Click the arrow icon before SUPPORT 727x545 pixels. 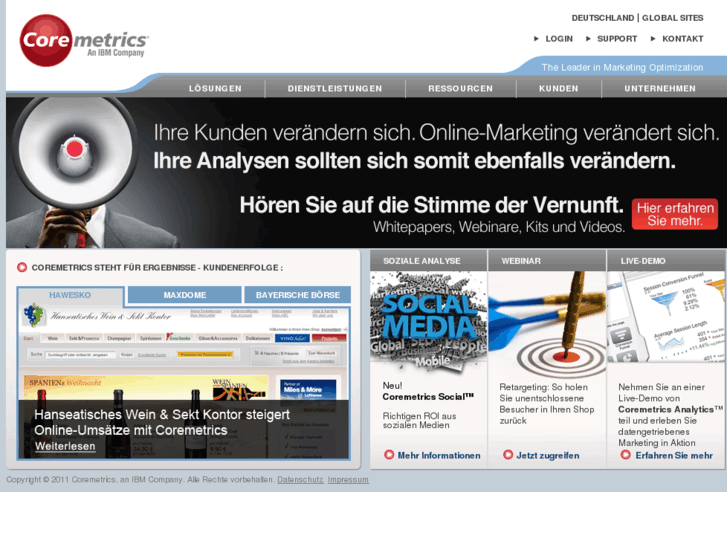point(588,39)
